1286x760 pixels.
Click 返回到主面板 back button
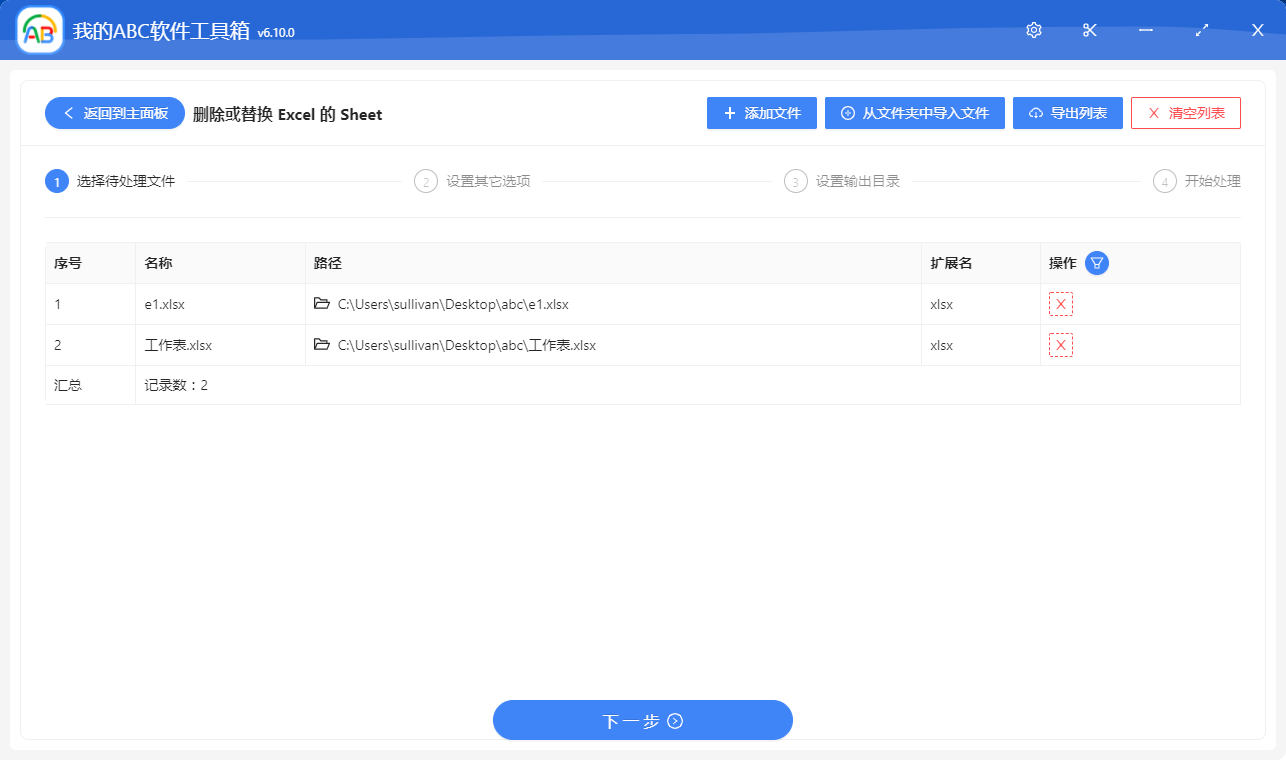pyautogui.click(x=115, y=113)
